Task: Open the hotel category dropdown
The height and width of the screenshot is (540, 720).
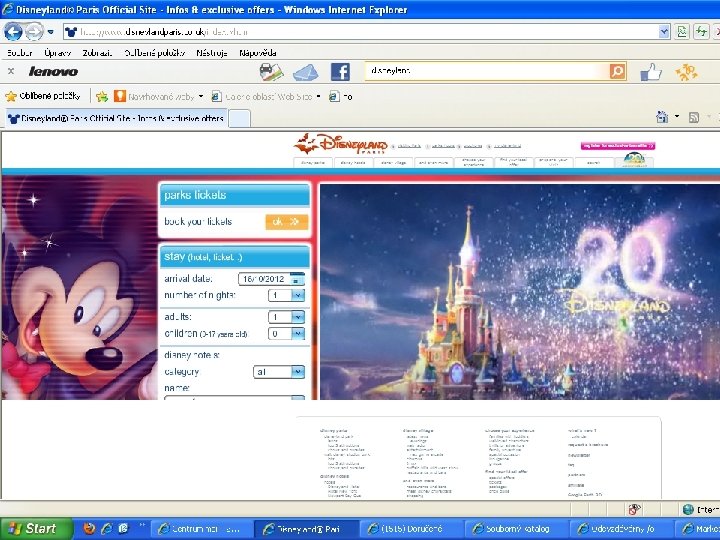Action: 279,371
